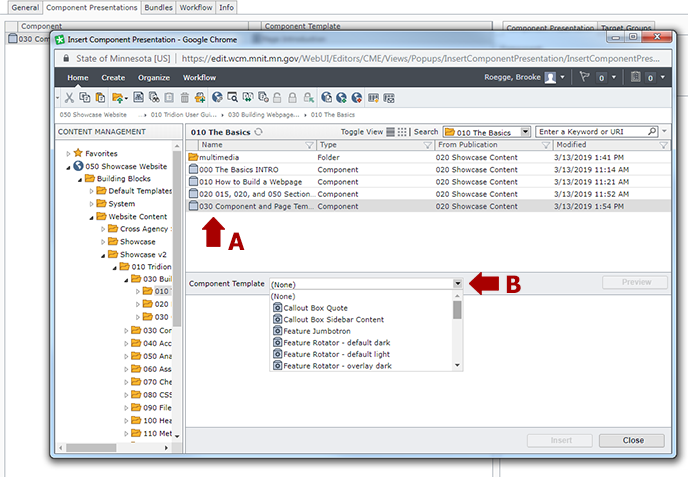
Task: Click the filter icon on Name column
Action: (x=308, y=145)
